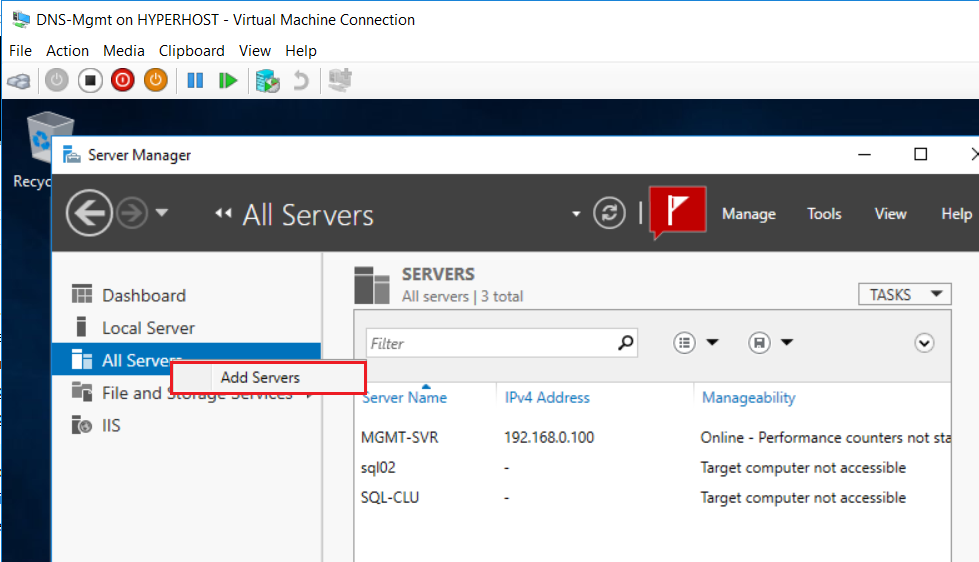Click the grayed Start power icon
This screenshot has width=979, height=562.
click(57, 81)
